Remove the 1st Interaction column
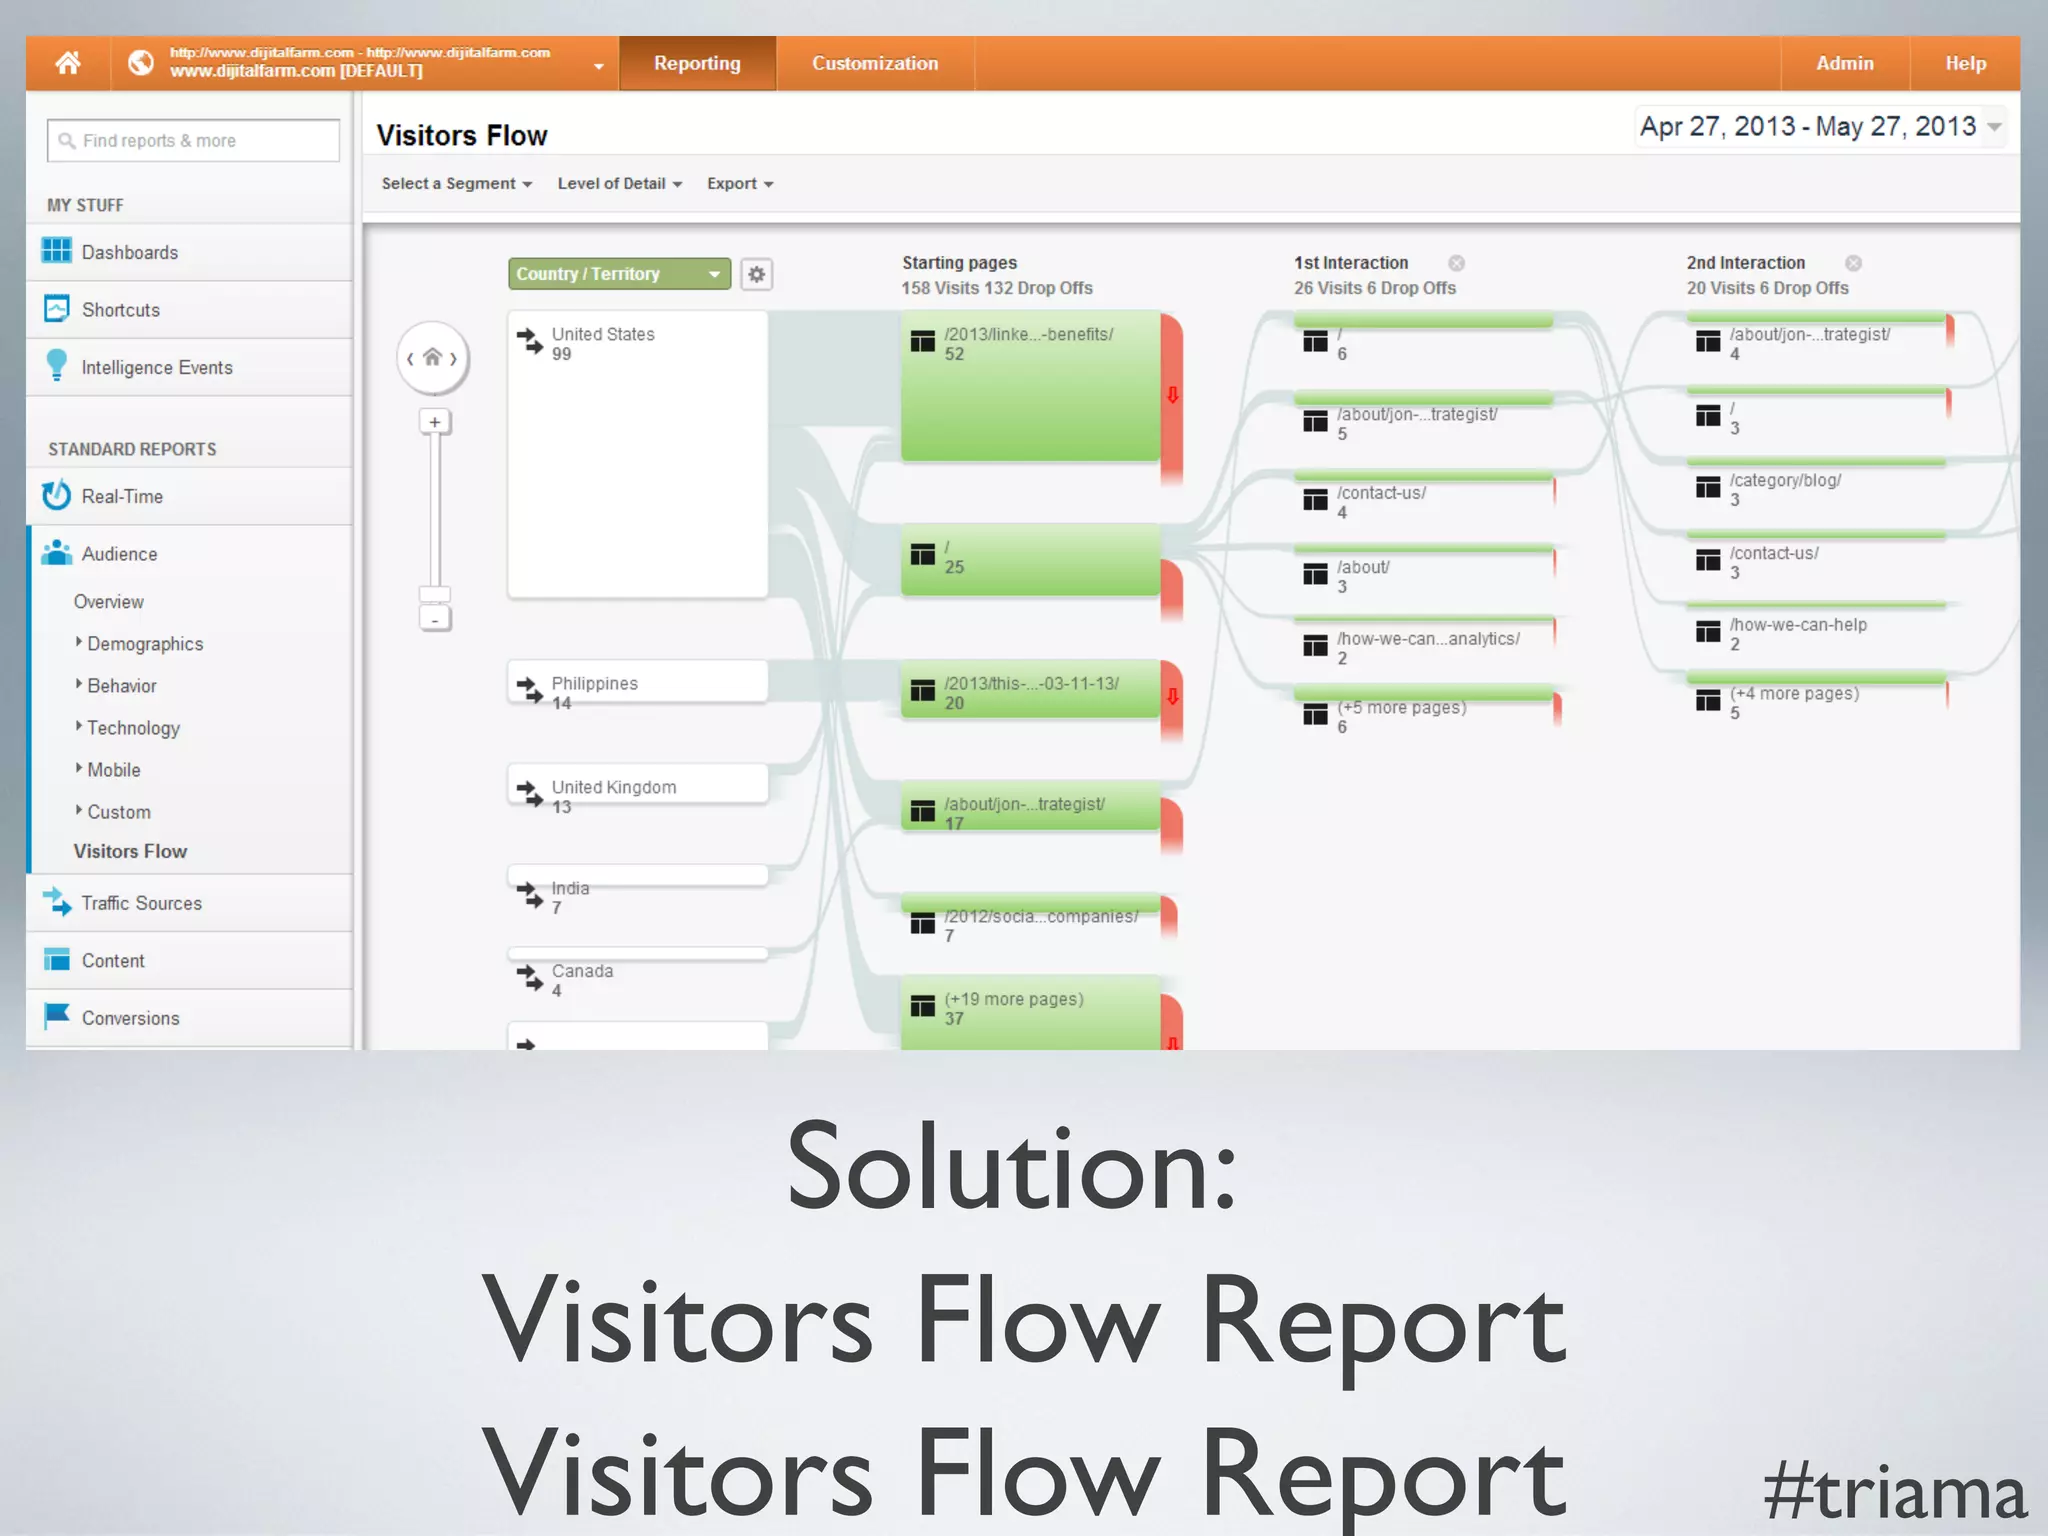This screenshot has height=1536, width=2048. pyautogui.click(x=1457, y=263)
